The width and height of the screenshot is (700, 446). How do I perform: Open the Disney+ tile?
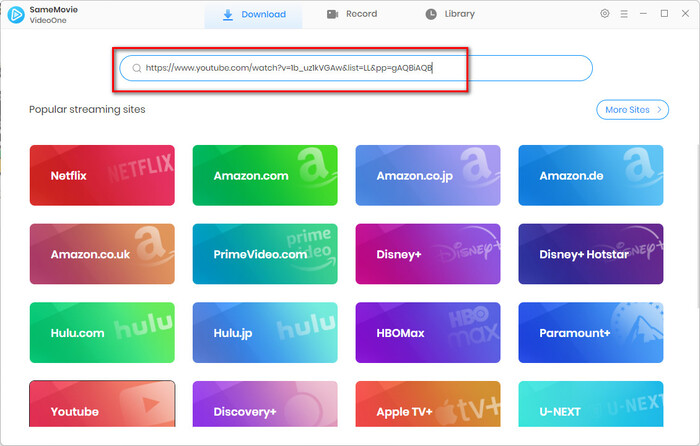click(428, 254)
